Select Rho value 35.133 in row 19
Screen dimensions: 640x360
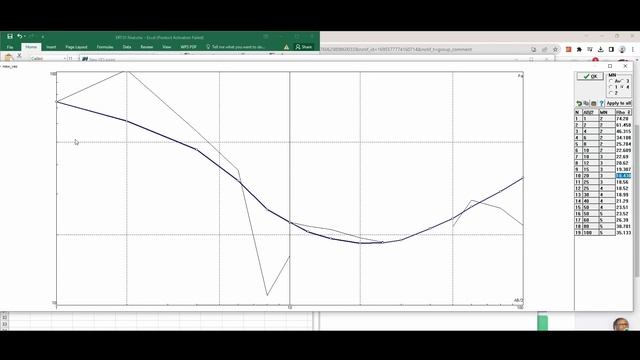coord(623,232)
